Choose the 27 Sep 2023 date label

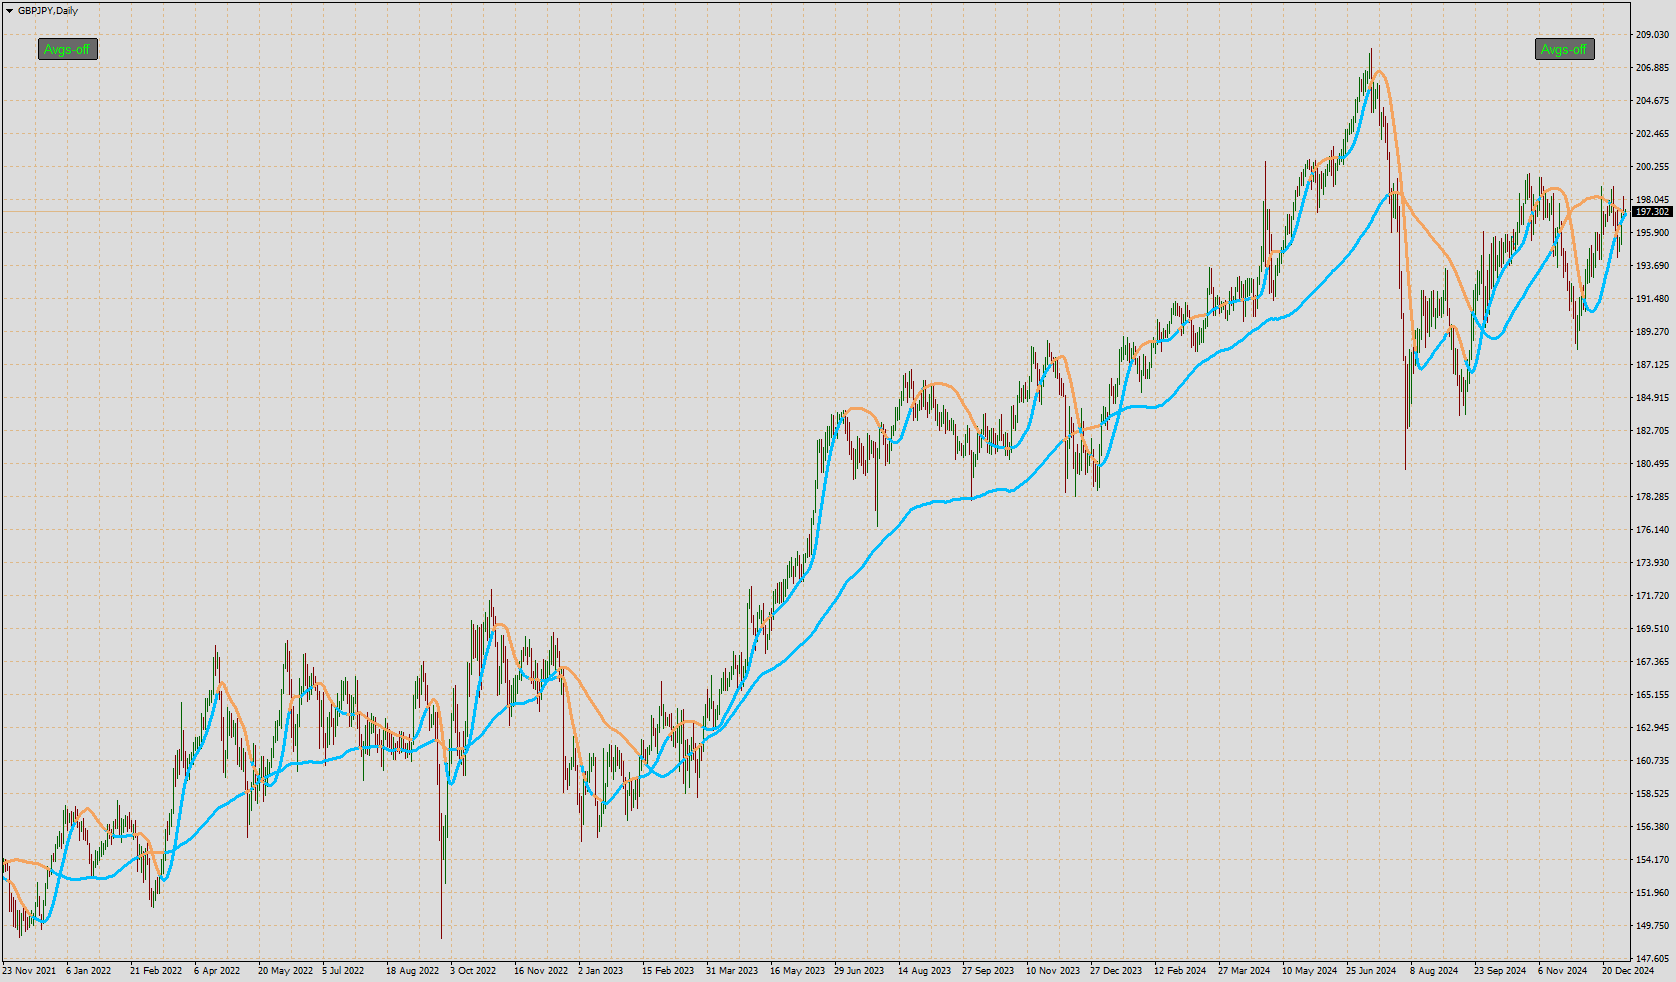988,971
